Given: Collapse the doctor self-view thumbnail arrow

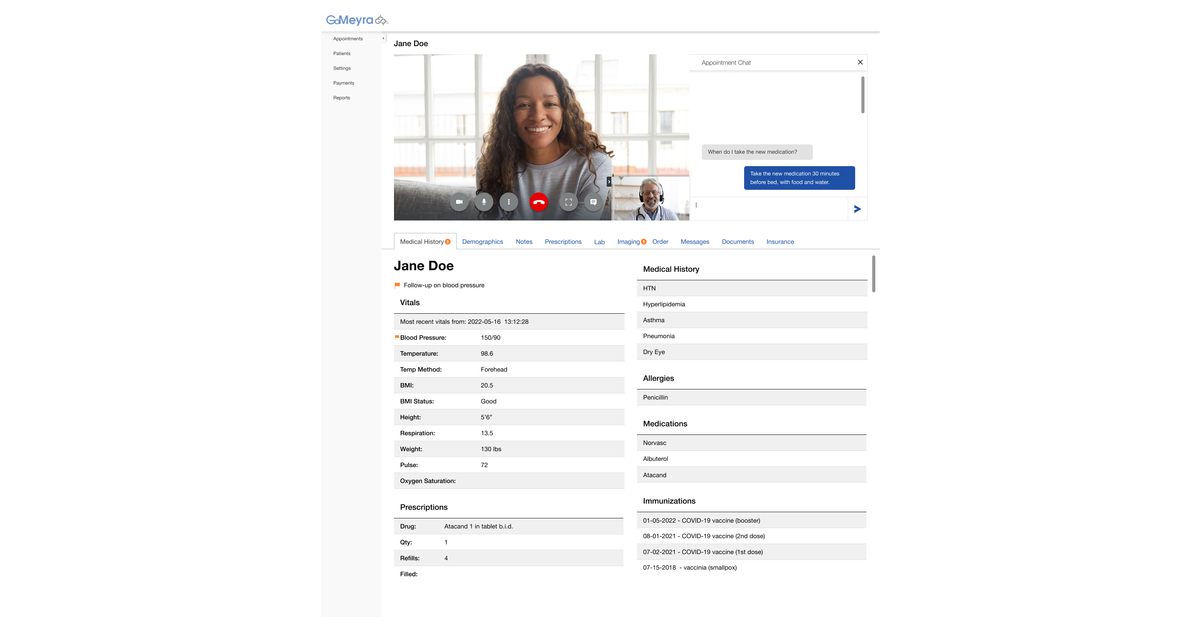Looking at the screenshot, I should point(609,181).
